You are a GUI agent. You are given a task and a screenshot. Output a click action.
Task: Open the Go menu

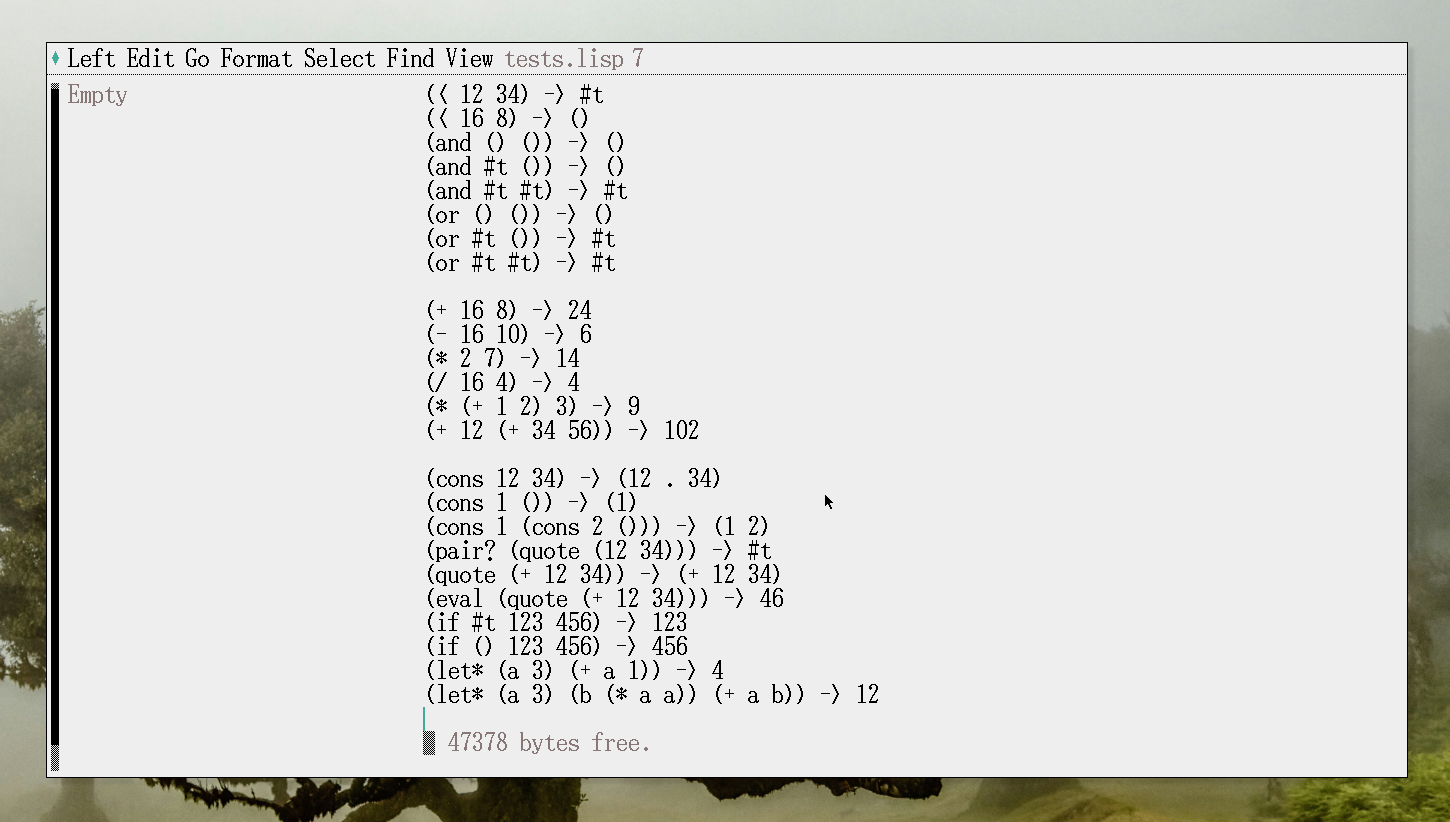[197, 59]
